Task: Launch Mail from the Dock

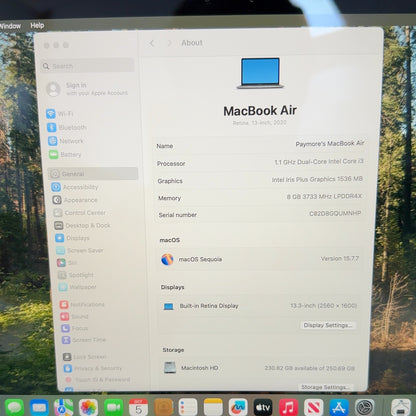Action: point(39,407)
